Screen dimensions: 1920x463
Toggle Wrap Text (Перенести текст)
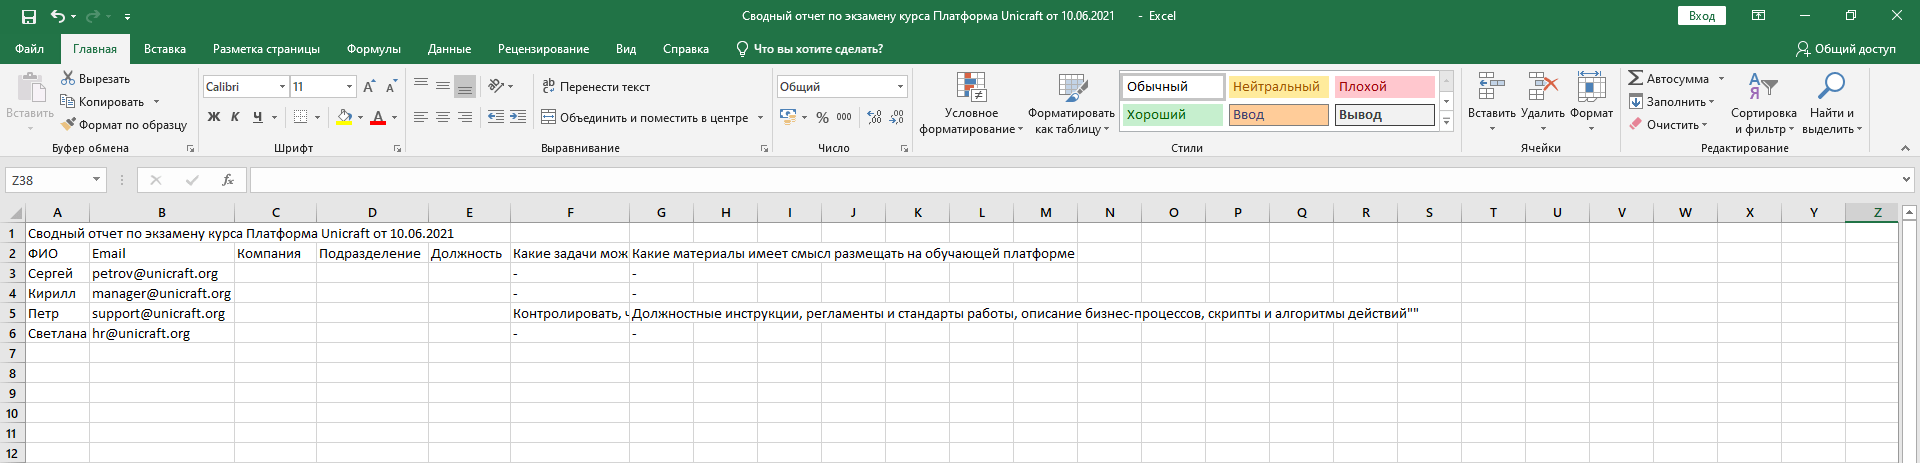coord(596,87)
